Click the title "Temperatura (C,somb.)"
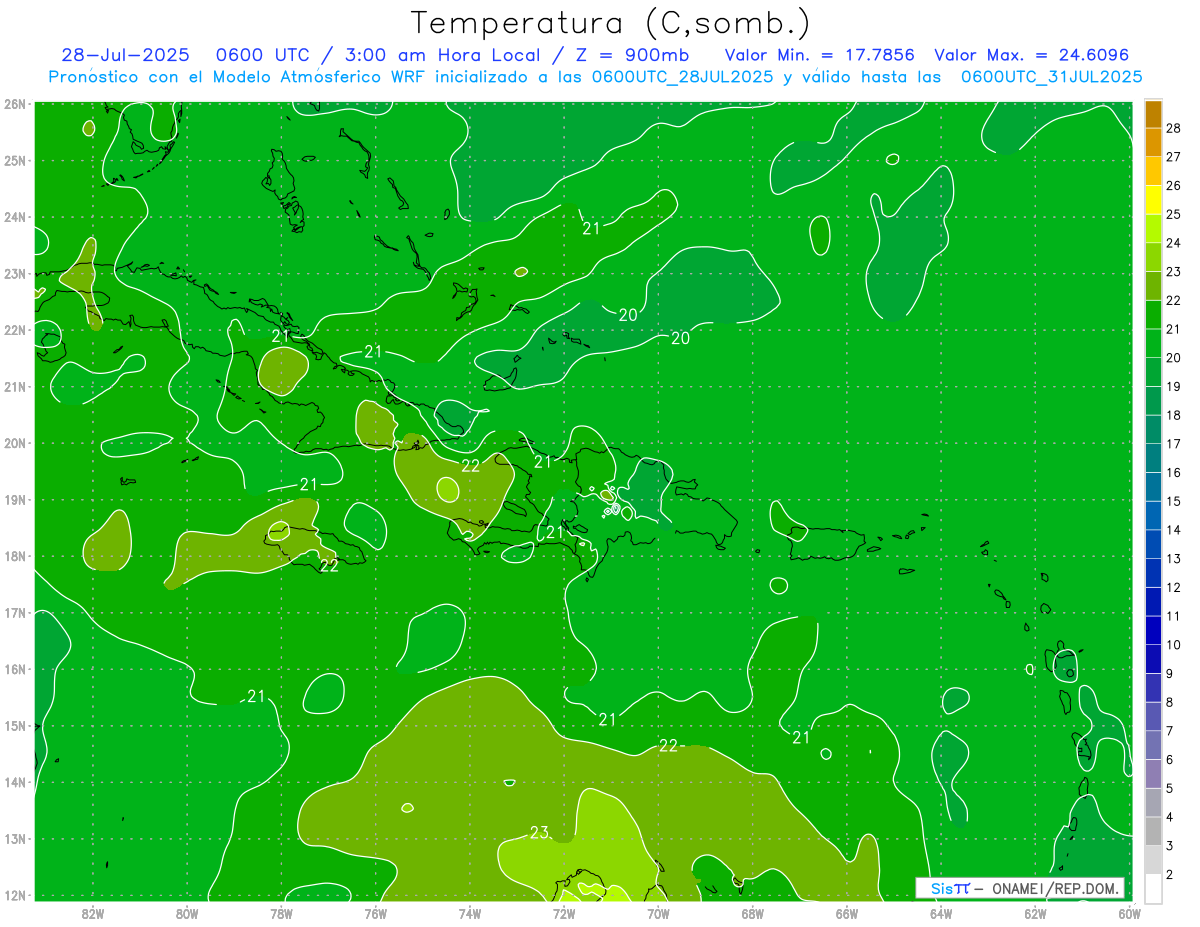The image size is (1200, 927). coord(610,23)
